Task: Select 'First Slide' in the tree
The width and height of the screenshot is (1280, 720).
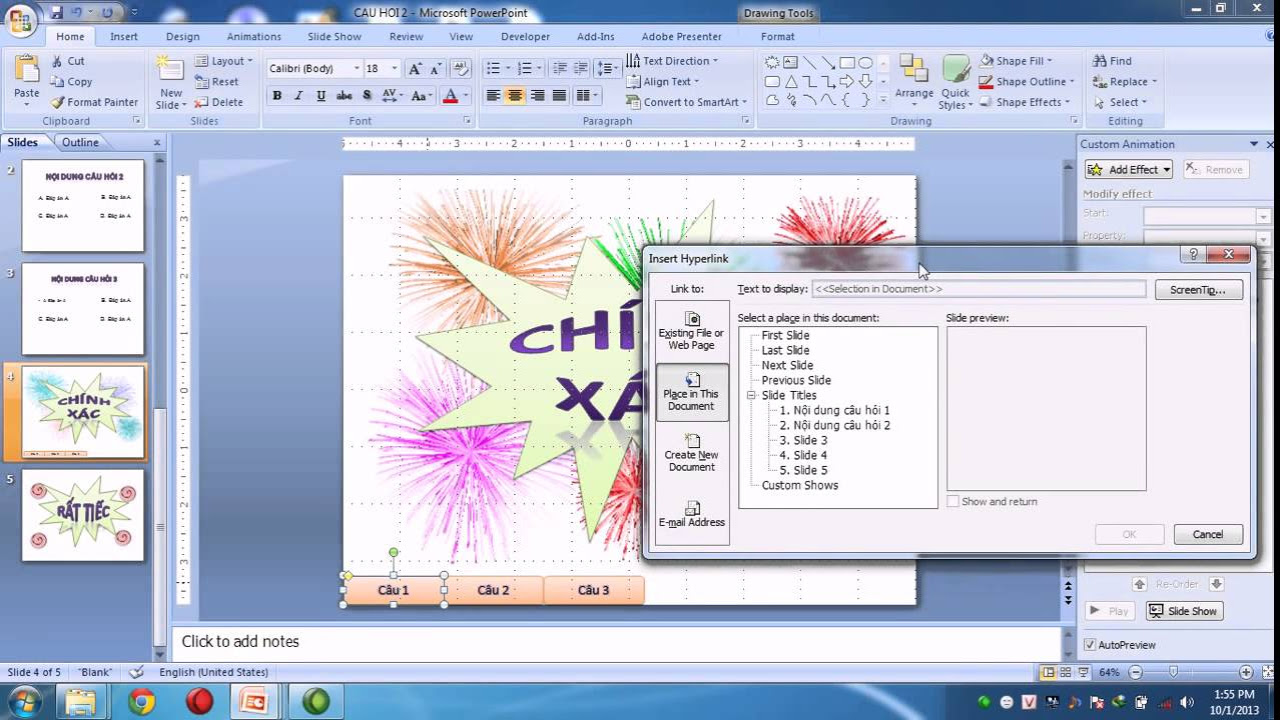Action: click(785, 335)
